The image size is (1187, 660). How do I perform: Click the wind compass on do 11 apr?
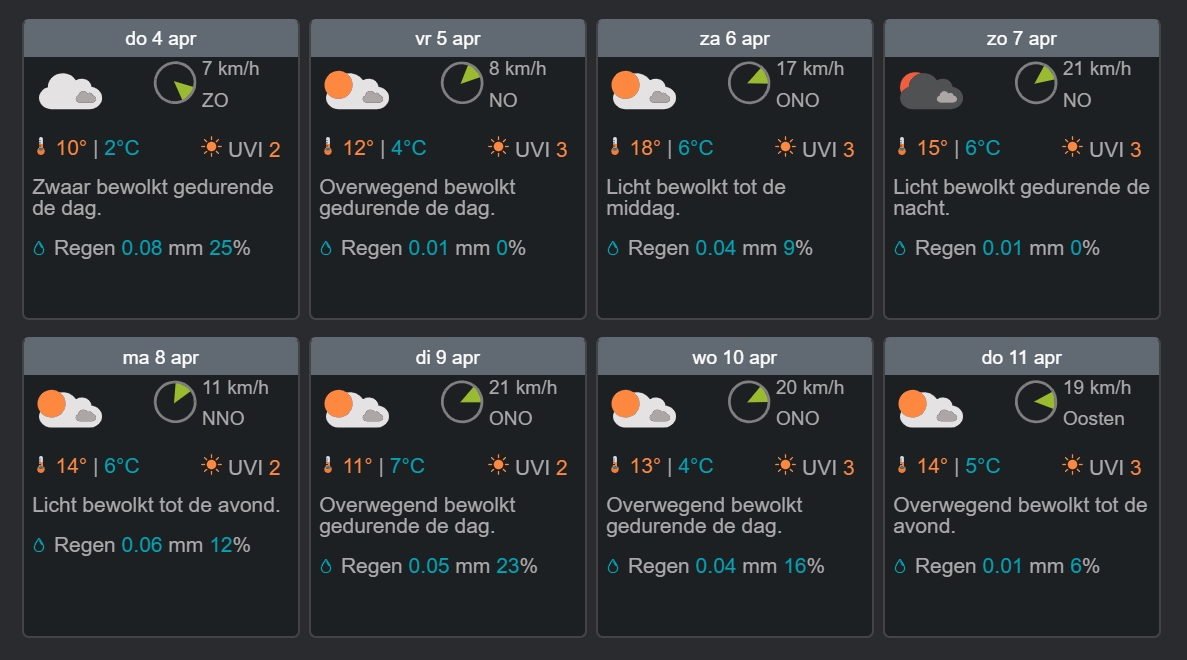[1036, 401]
